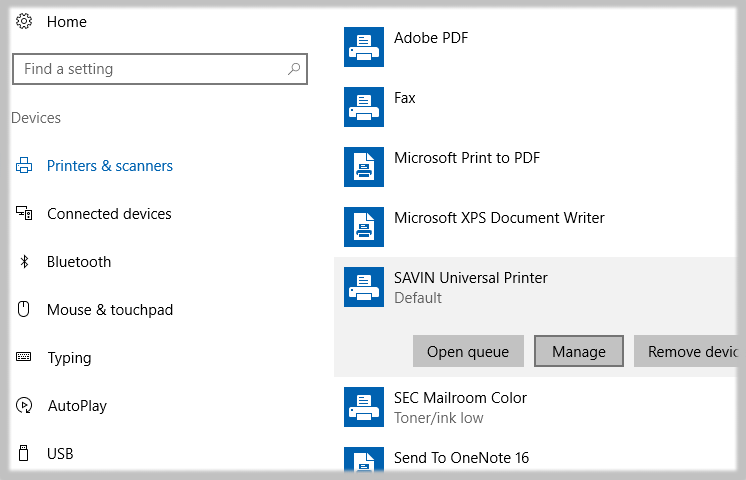Click the Home gear icon
Viewport: 746px width, 480px height.
pos(24,21)
